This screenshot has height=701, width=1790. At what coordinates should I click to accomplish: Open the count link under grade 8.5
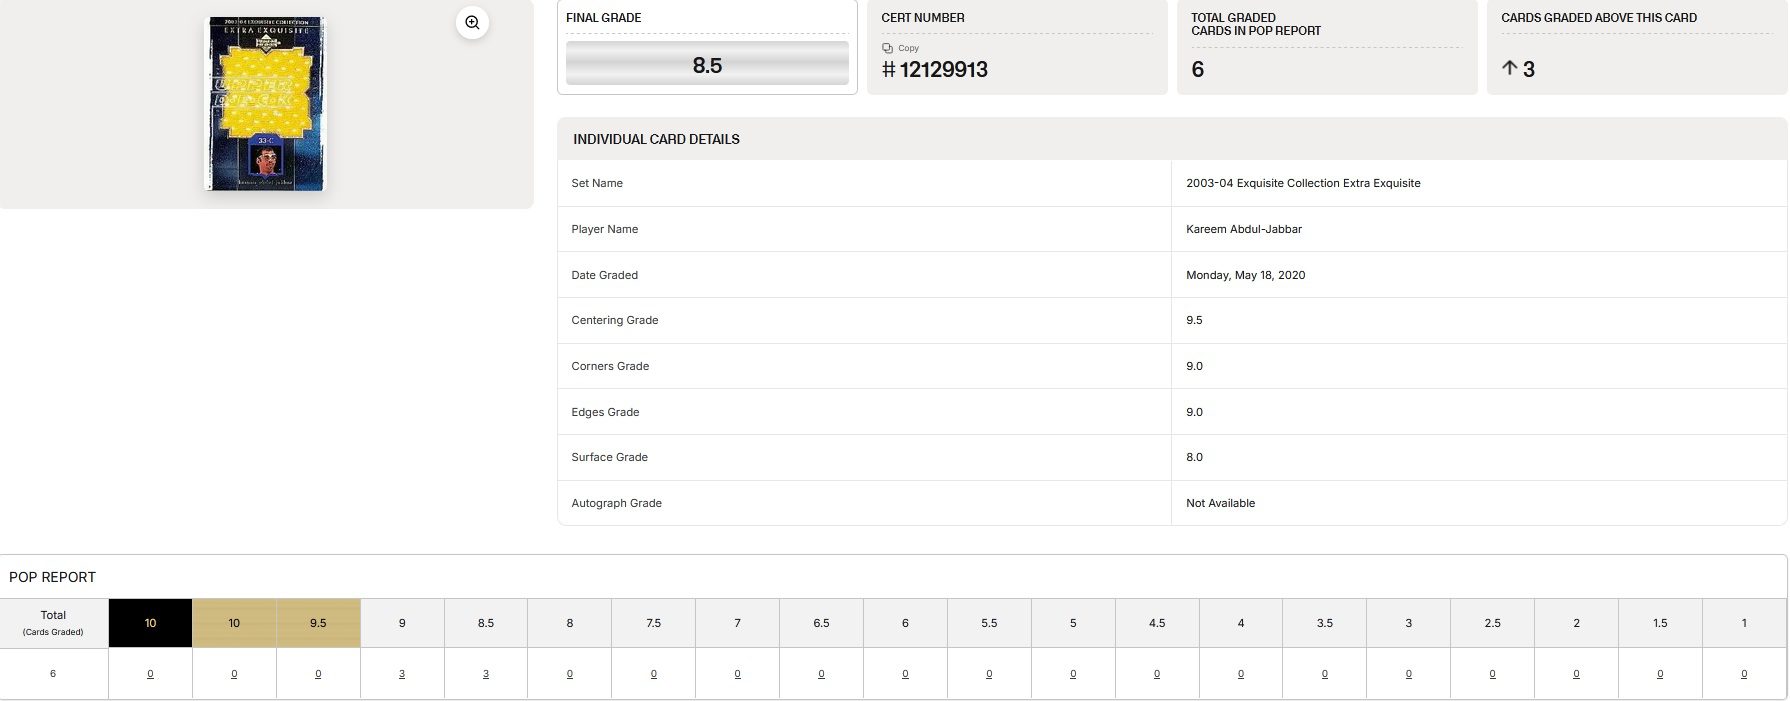coord(486,674)
